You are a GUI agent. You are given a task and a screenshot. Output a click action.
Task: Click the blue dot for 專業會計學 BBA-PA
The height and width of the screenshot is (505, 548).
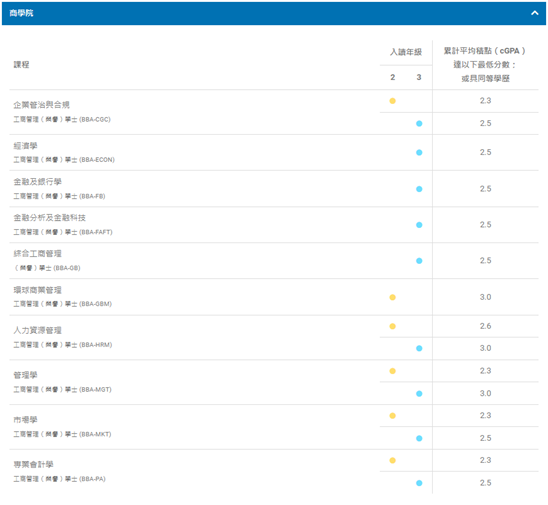coord(419,483)
